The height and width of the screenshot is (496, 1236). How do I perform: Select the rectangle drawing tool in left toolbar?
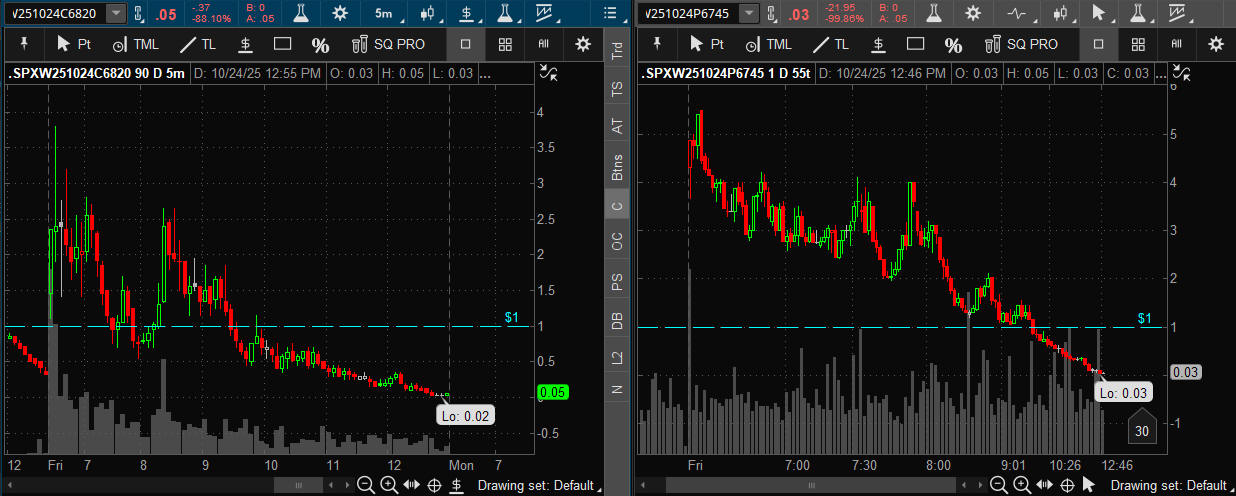pos(282,44)
